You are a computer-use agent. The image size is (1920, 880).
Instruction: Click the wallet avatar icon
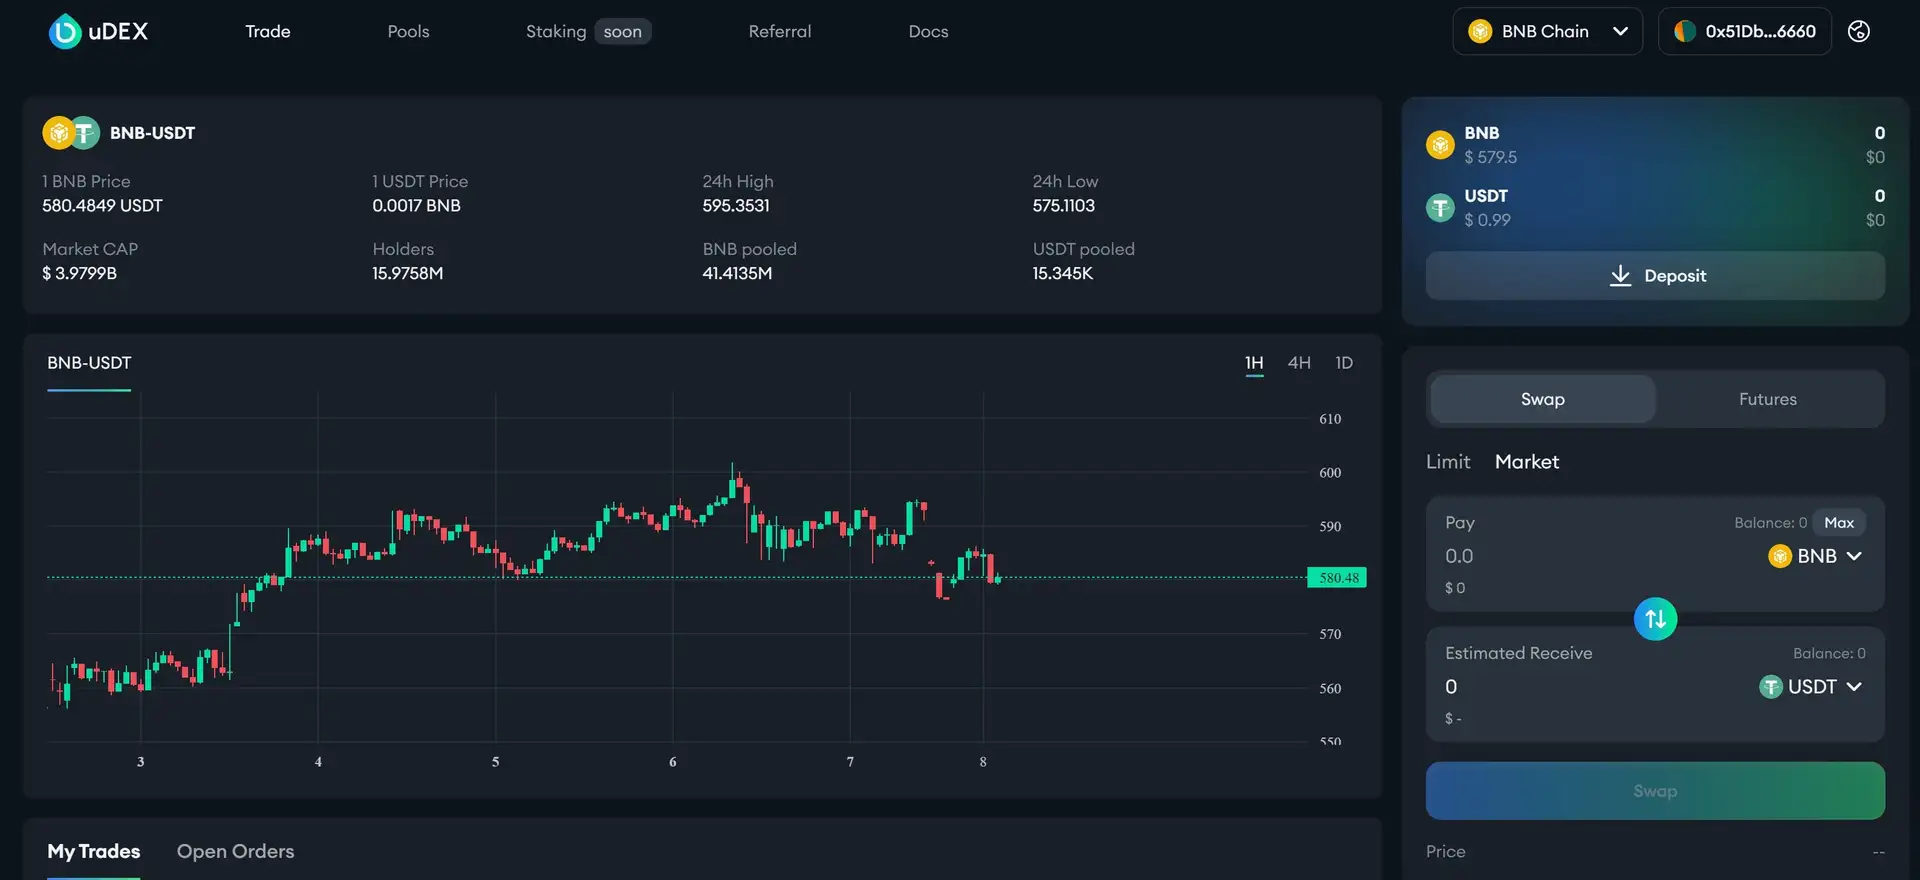pos(1685,32)
